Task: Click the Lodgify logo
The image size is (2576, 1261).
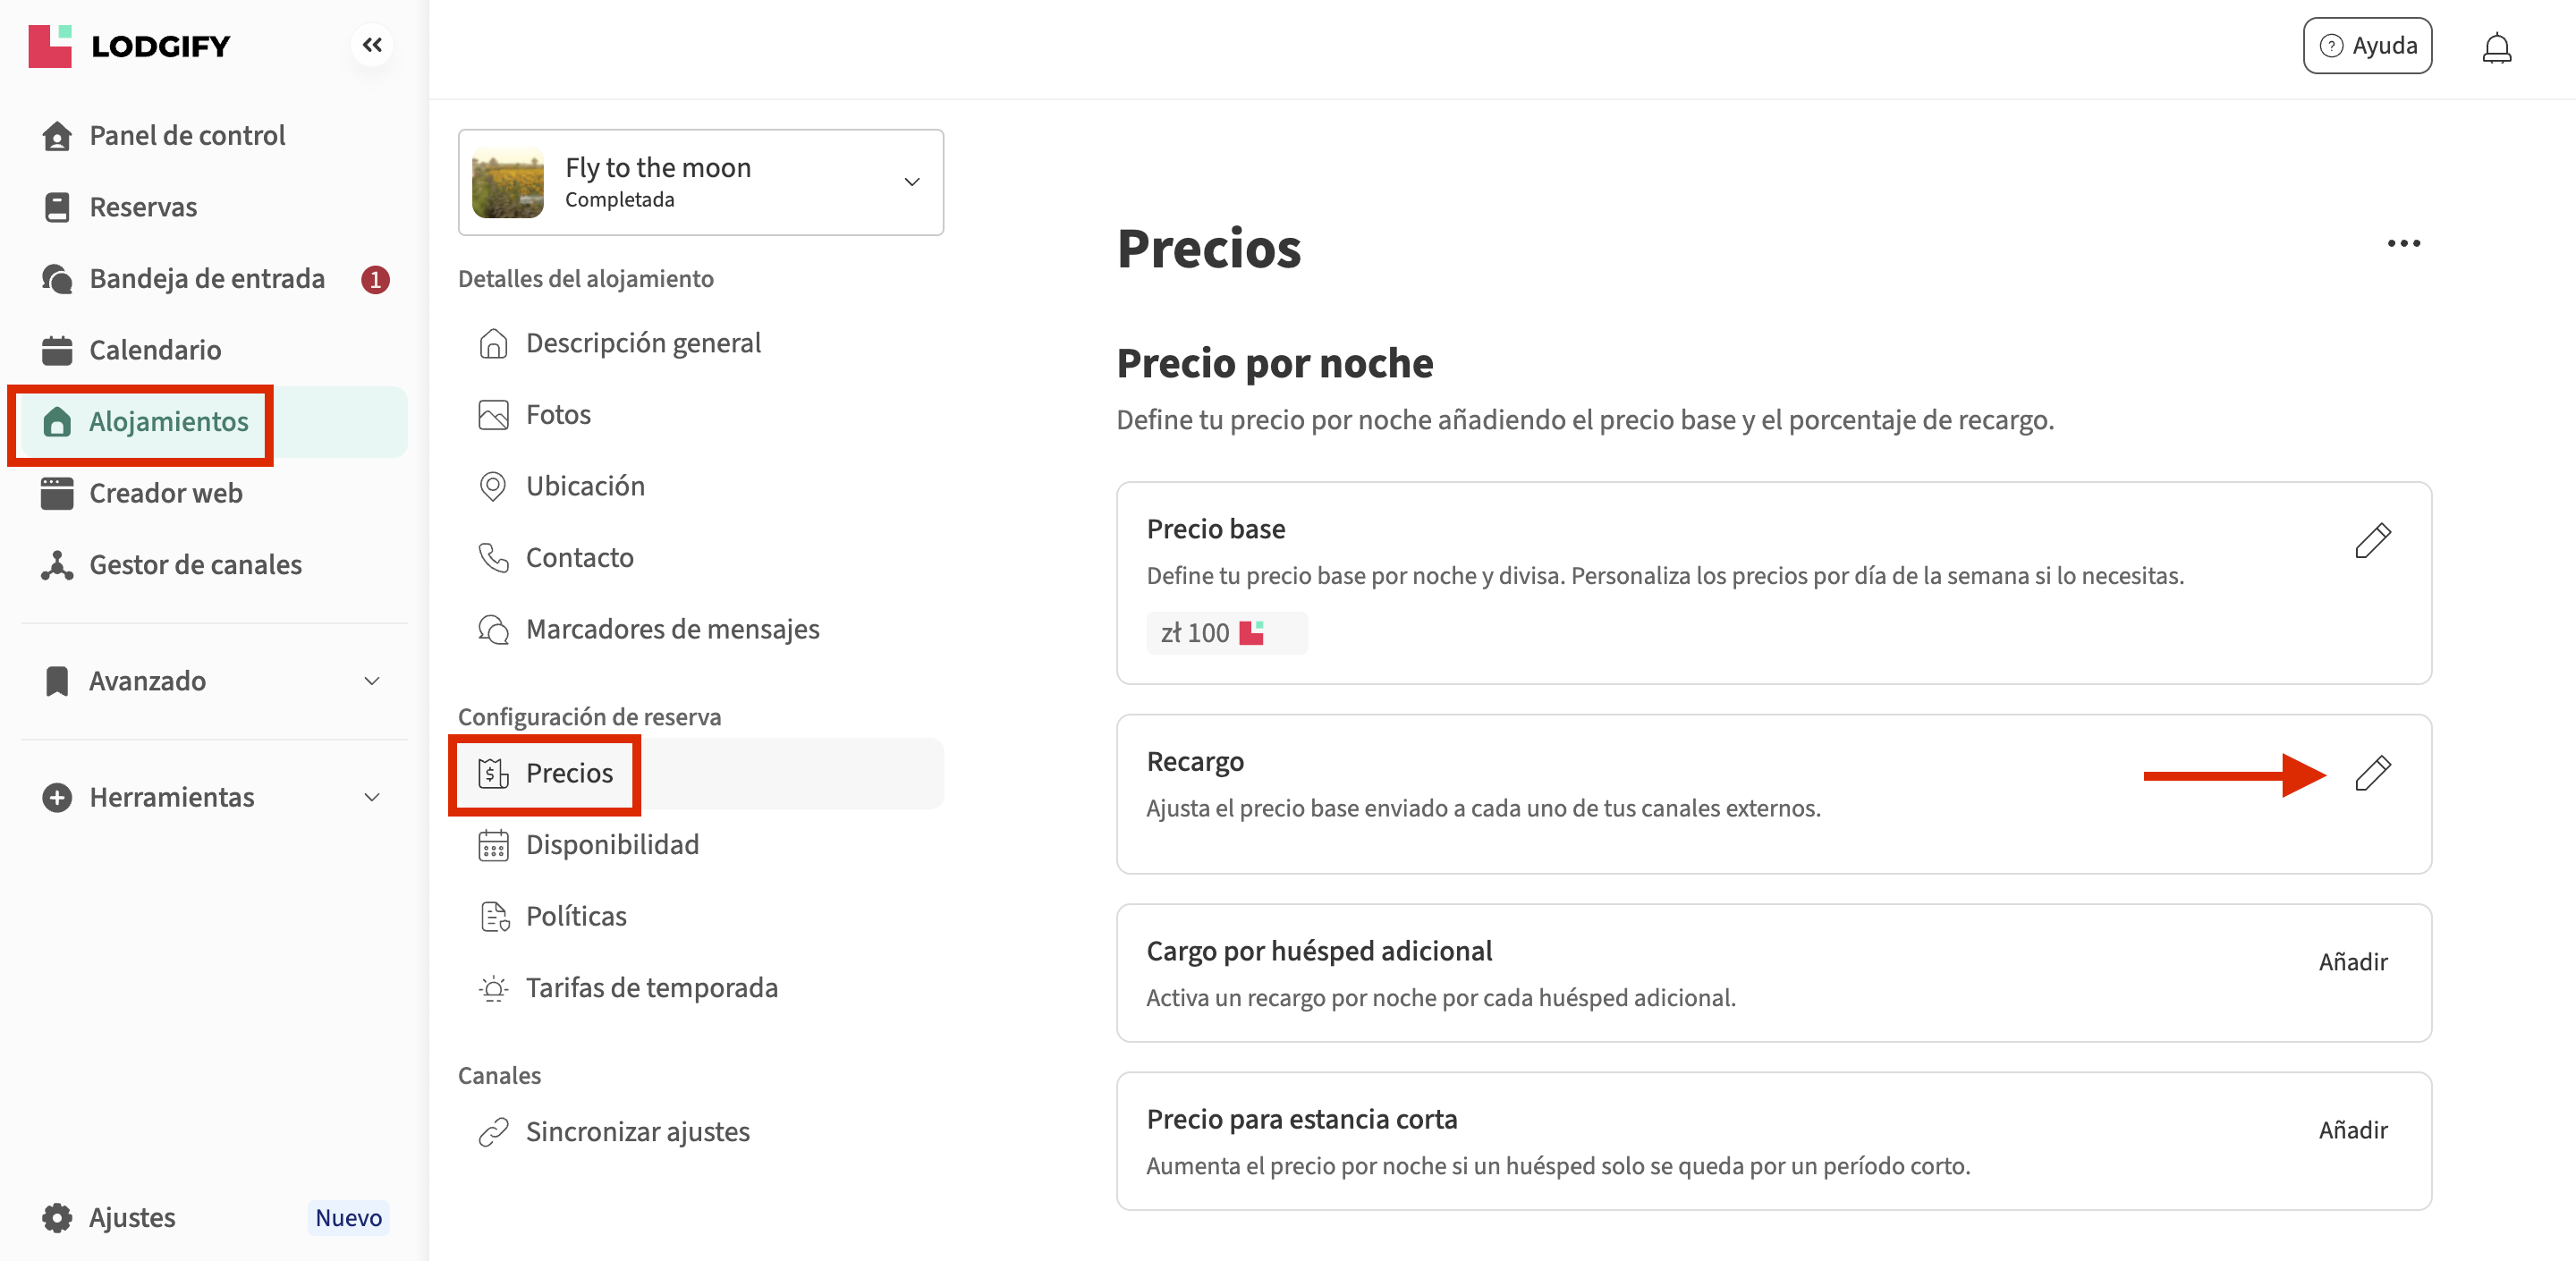Action: tap(130, 46)
